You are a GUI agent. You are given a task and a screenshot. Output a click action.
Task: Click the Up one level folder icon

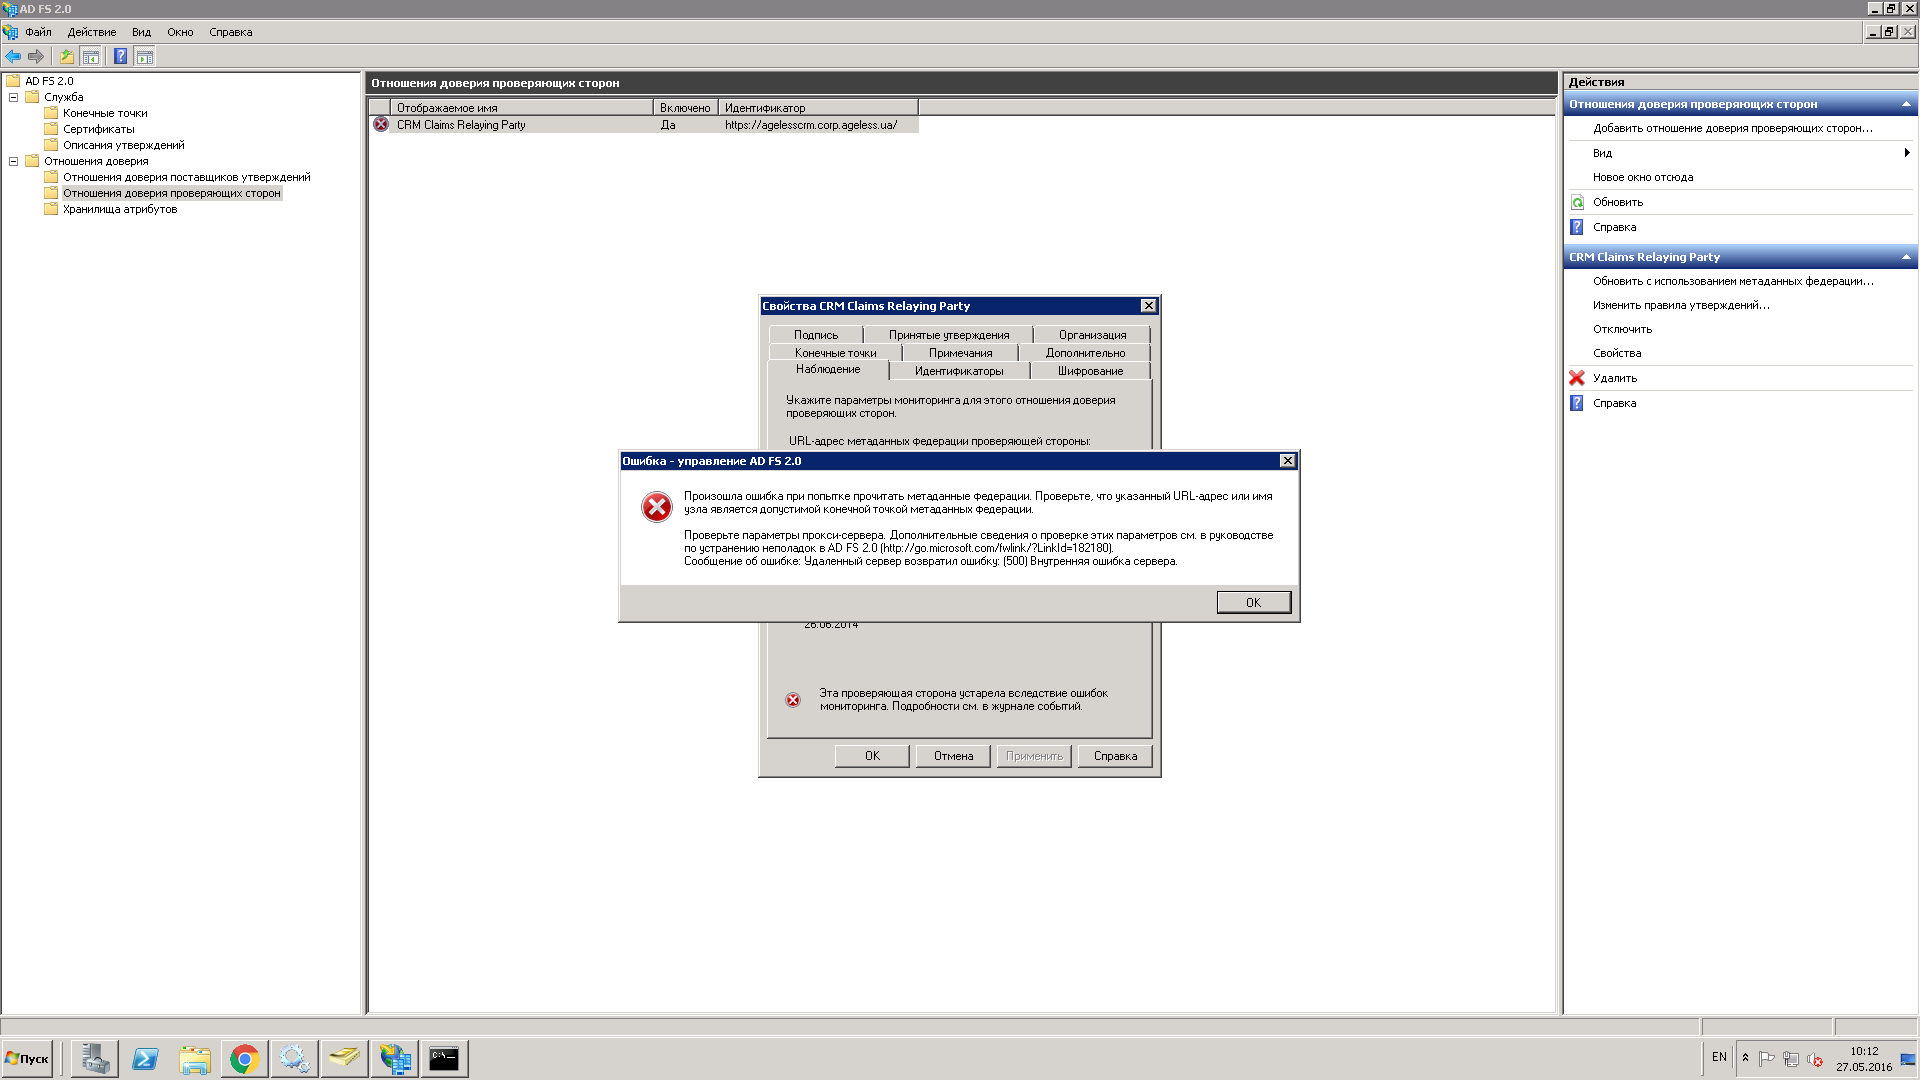[67, 57]
